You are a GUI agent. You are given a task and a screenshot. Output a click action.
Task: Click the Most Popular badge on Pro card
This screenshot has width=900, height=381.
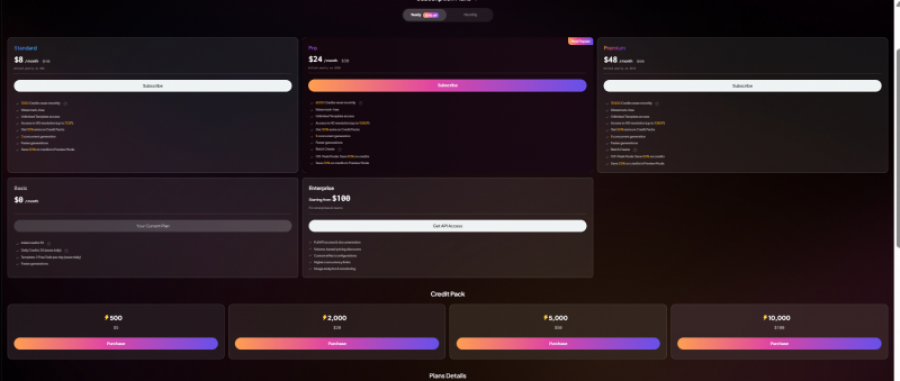click(580, 41)
